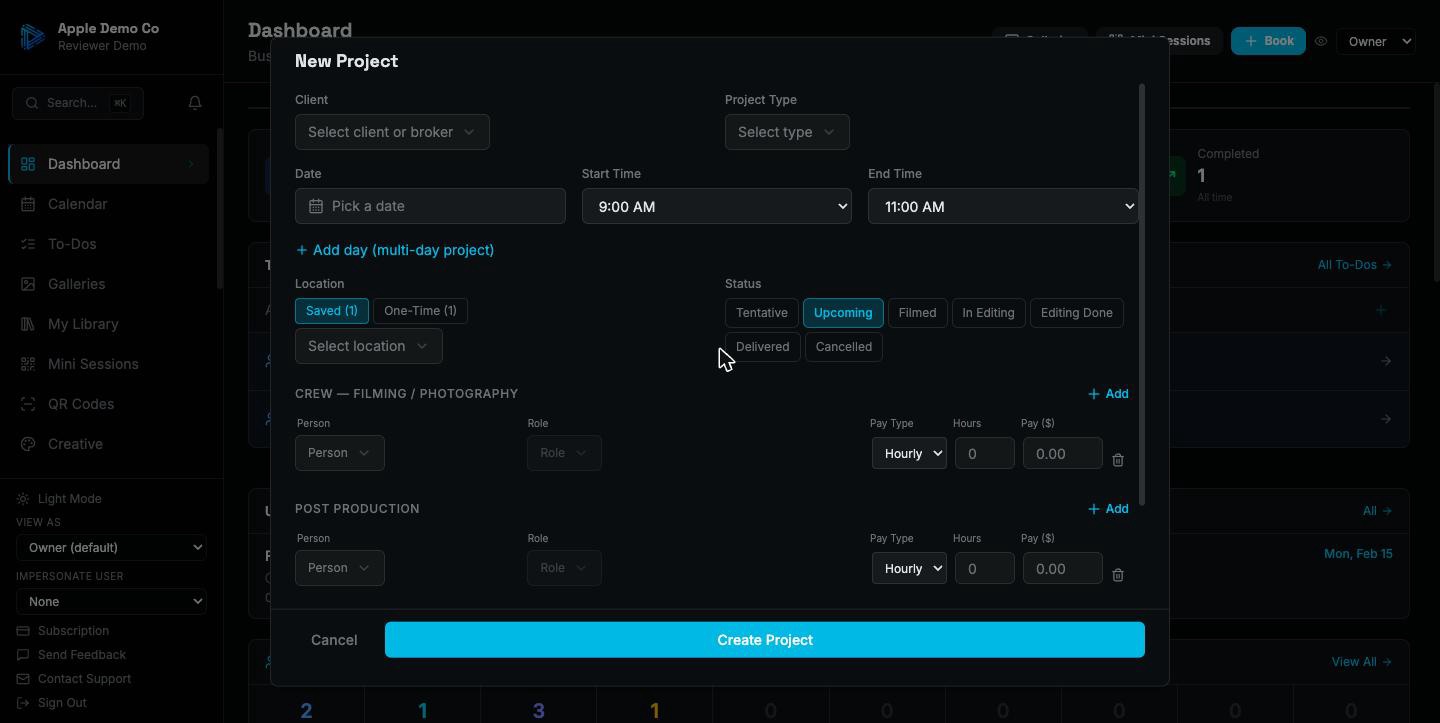Image resolution: width=1440 pixels, height=723 pixels.
Task: Click the Dashboard grid icon in sidebar
Action: pos(28,164)
